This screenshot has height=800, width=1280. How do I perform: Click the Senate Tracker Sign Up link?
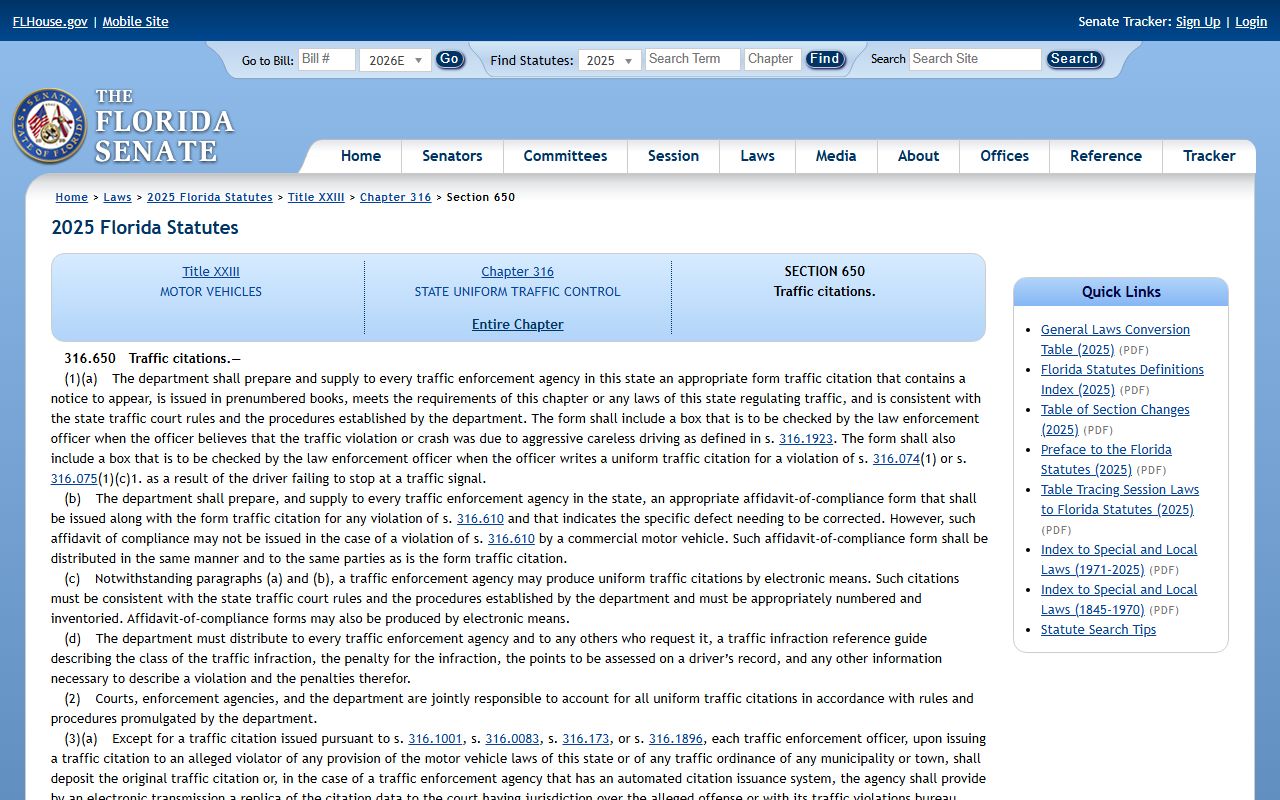1198,21
